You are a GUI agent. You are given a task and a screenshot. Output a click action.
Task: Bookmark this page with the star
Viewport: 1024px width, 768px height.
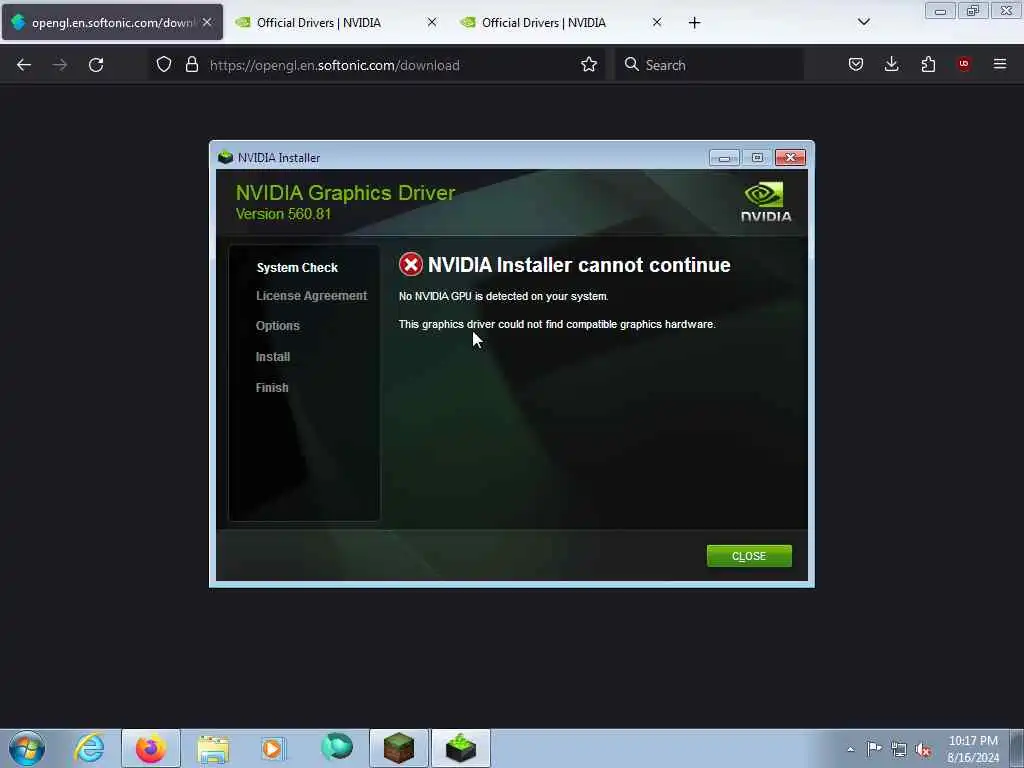tap(588, 65)
